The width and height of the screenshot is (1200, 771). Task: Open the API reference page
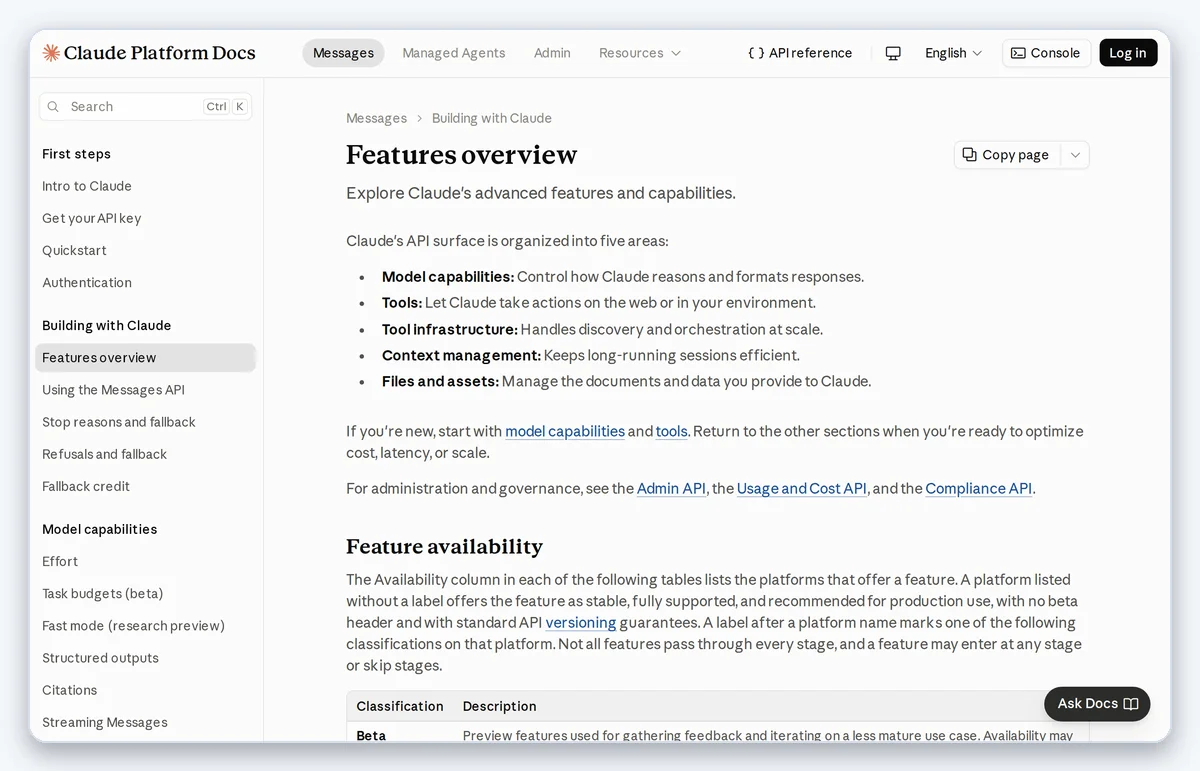(800, 53)
